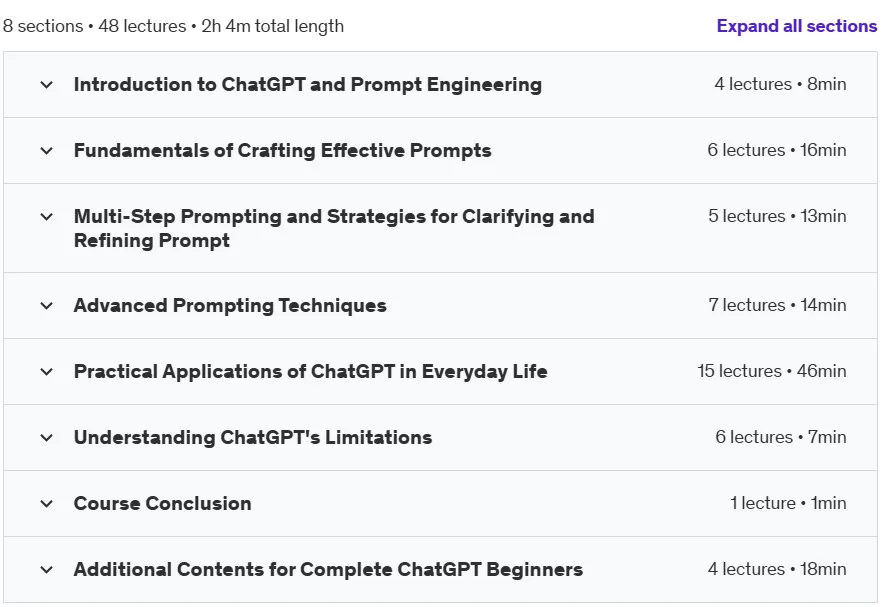This screenshot has height=607, width=882.
Task: Expand Understanding ChatGPT's Limitations chevron
Action: (x=47, y=438)
